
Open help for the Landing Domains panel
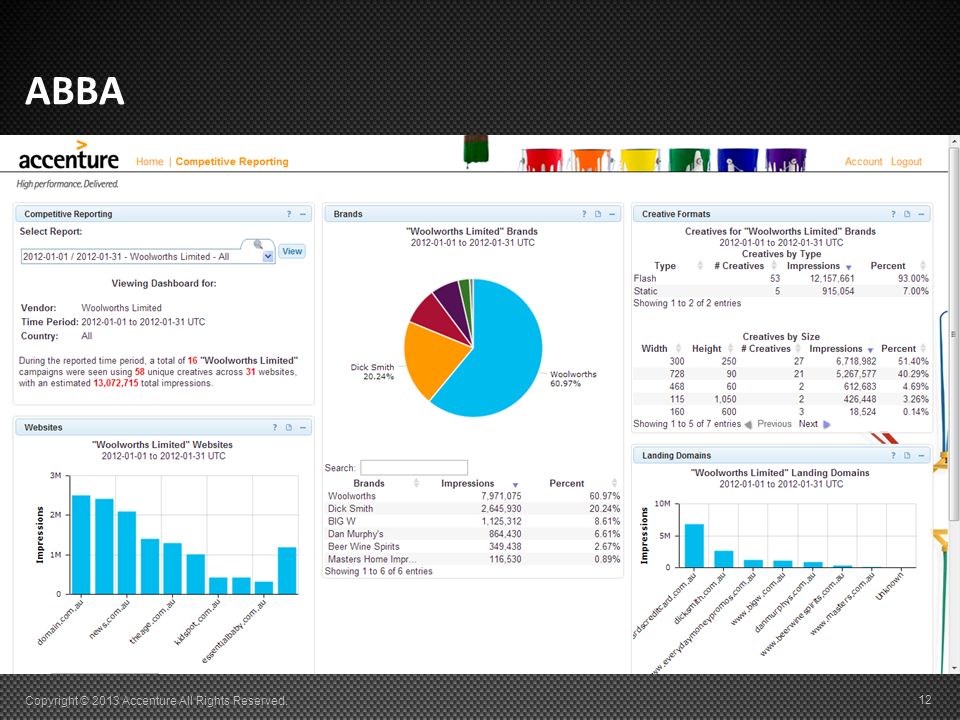point(893,456)
